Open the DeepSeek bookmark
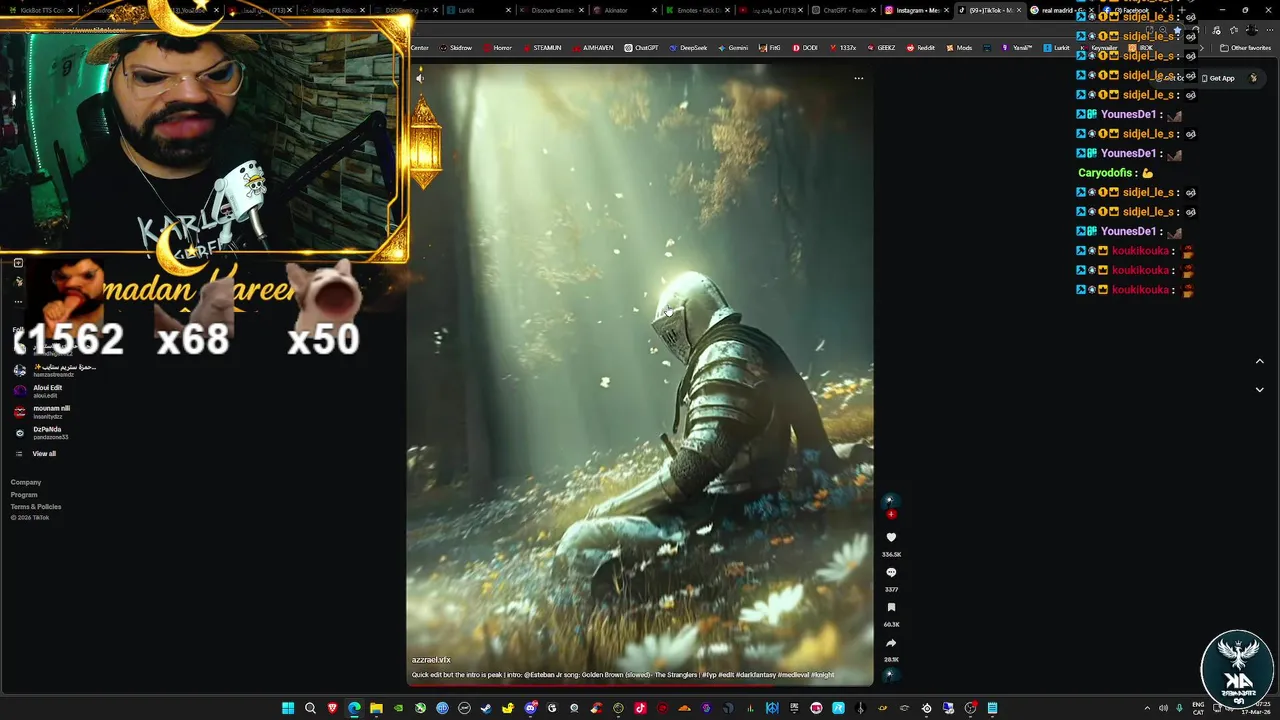 (688, 47)
